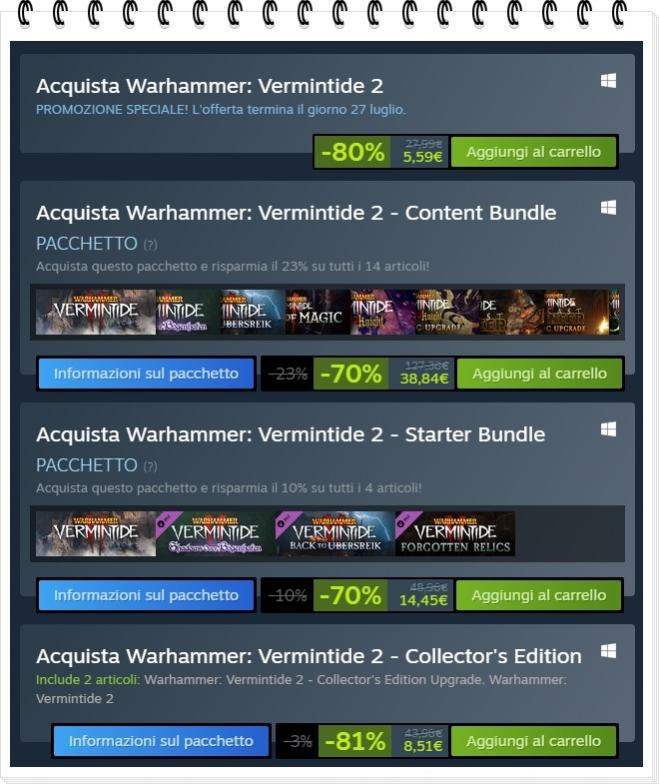Image resolution: width=659 pixels, height=784 pixels.
Task: Open Winds of Magic thumbnail in Content Bundle
Action: click(318, 312)
